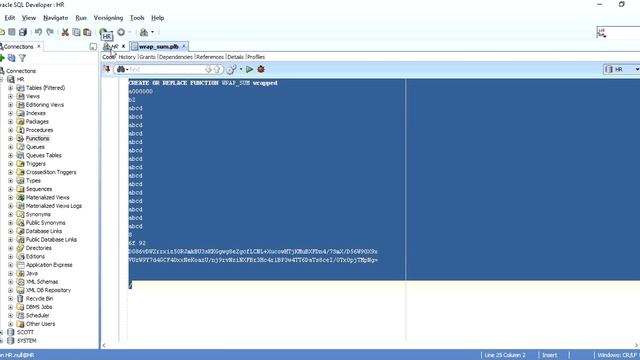This screenshot has height=360, width=640.
Task: Expand the Views node
Action: coord(11,96)
